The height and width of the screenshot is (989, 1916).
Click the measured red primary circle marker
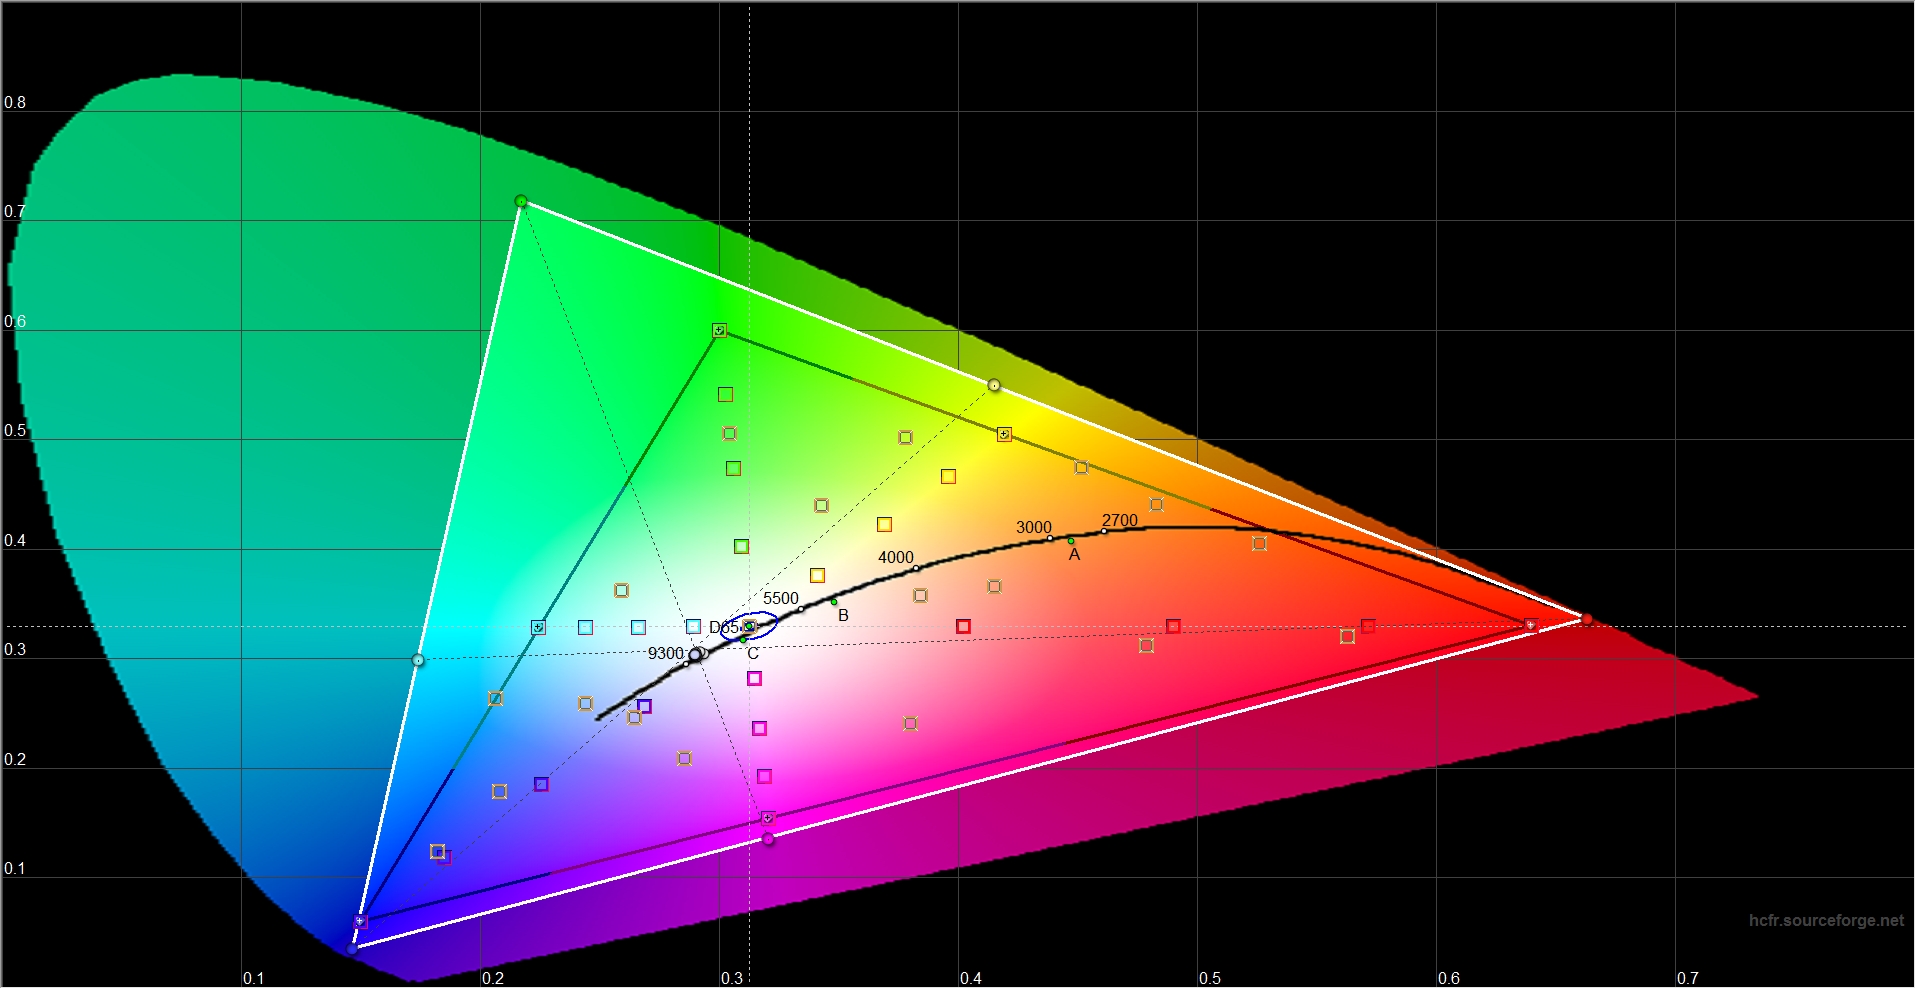coord(1587,619)
